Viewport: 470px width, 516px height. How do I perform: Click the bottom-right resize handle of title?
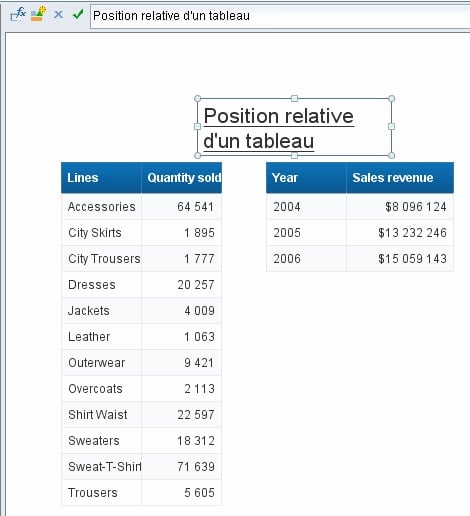click(x=392, y=155)
